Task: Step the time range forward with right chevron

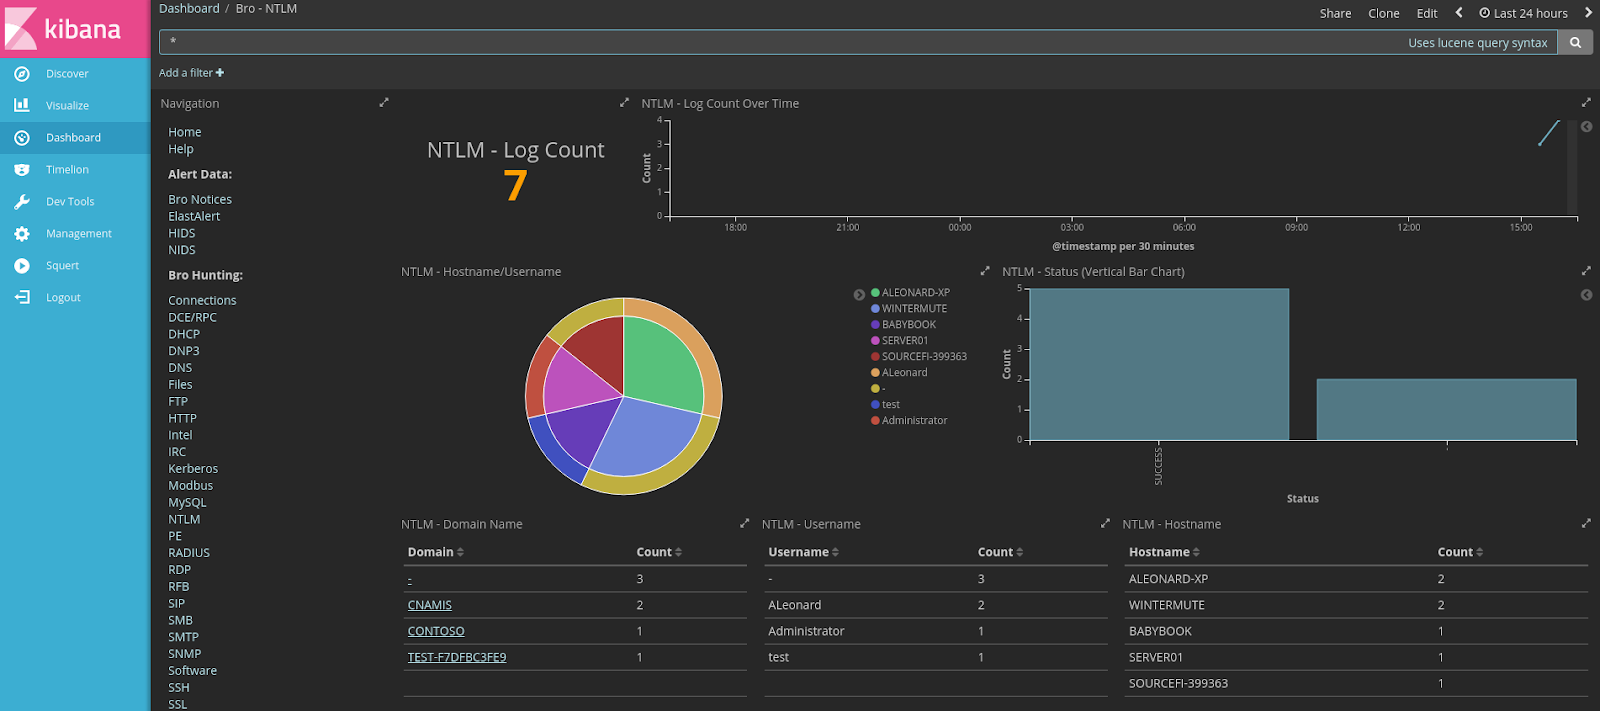Action: (1588, 13)
